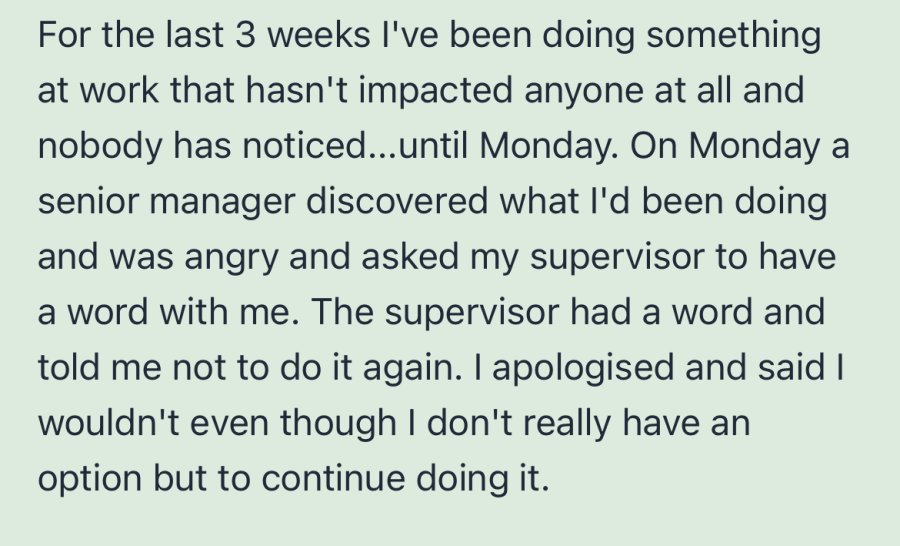Click the word "told"
Screen dimensions: 900x546
click(x=68, y=368)
